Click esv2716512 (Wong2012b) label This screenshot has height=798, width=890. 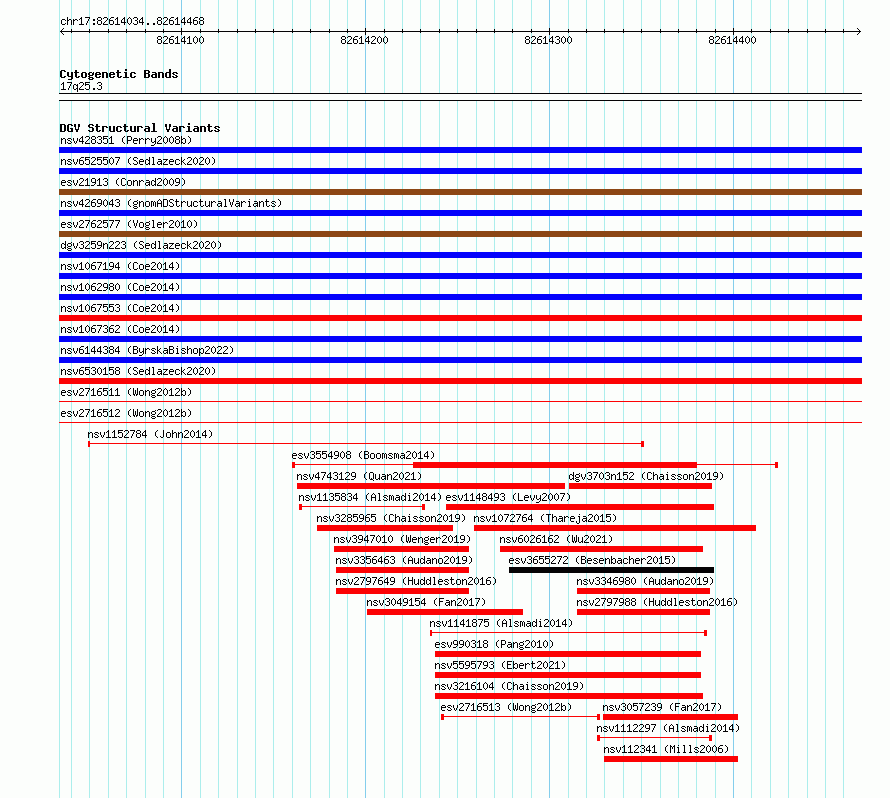tap(126, 413)
